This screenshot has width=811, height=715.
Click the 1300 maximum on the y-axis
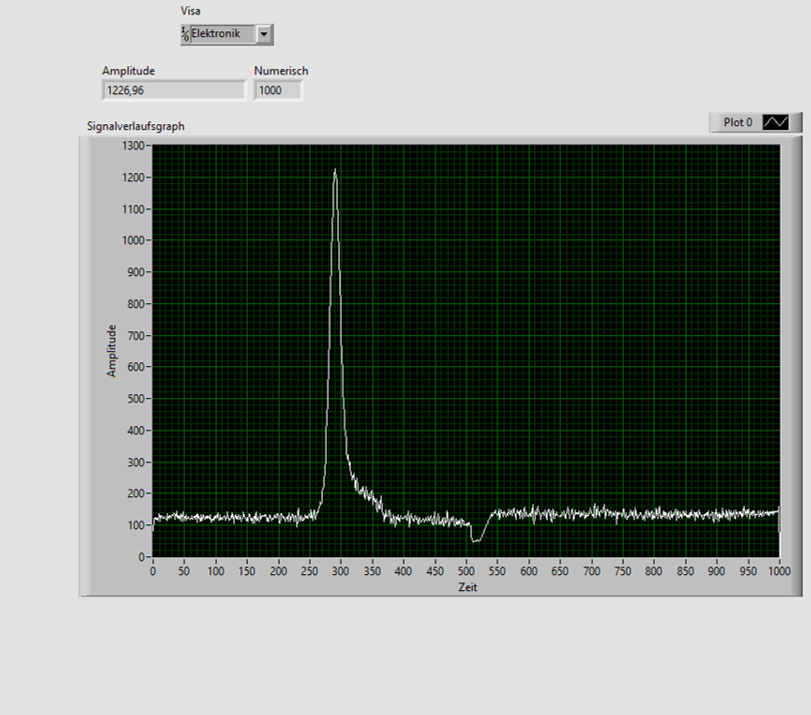(x=133, y=146)
